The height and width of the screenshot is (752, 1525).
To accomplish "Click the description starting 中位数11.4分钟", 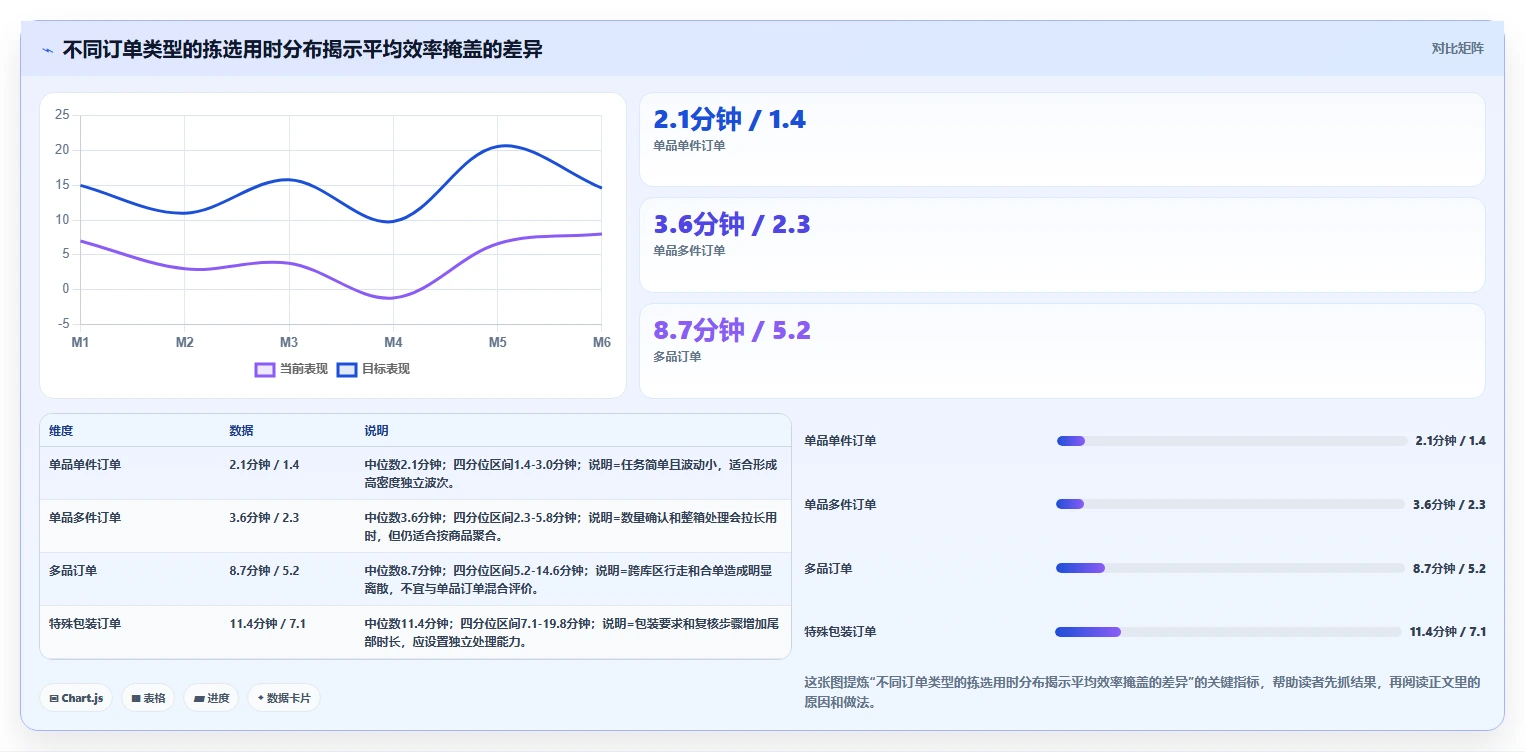I will click(x=571, y=633).
